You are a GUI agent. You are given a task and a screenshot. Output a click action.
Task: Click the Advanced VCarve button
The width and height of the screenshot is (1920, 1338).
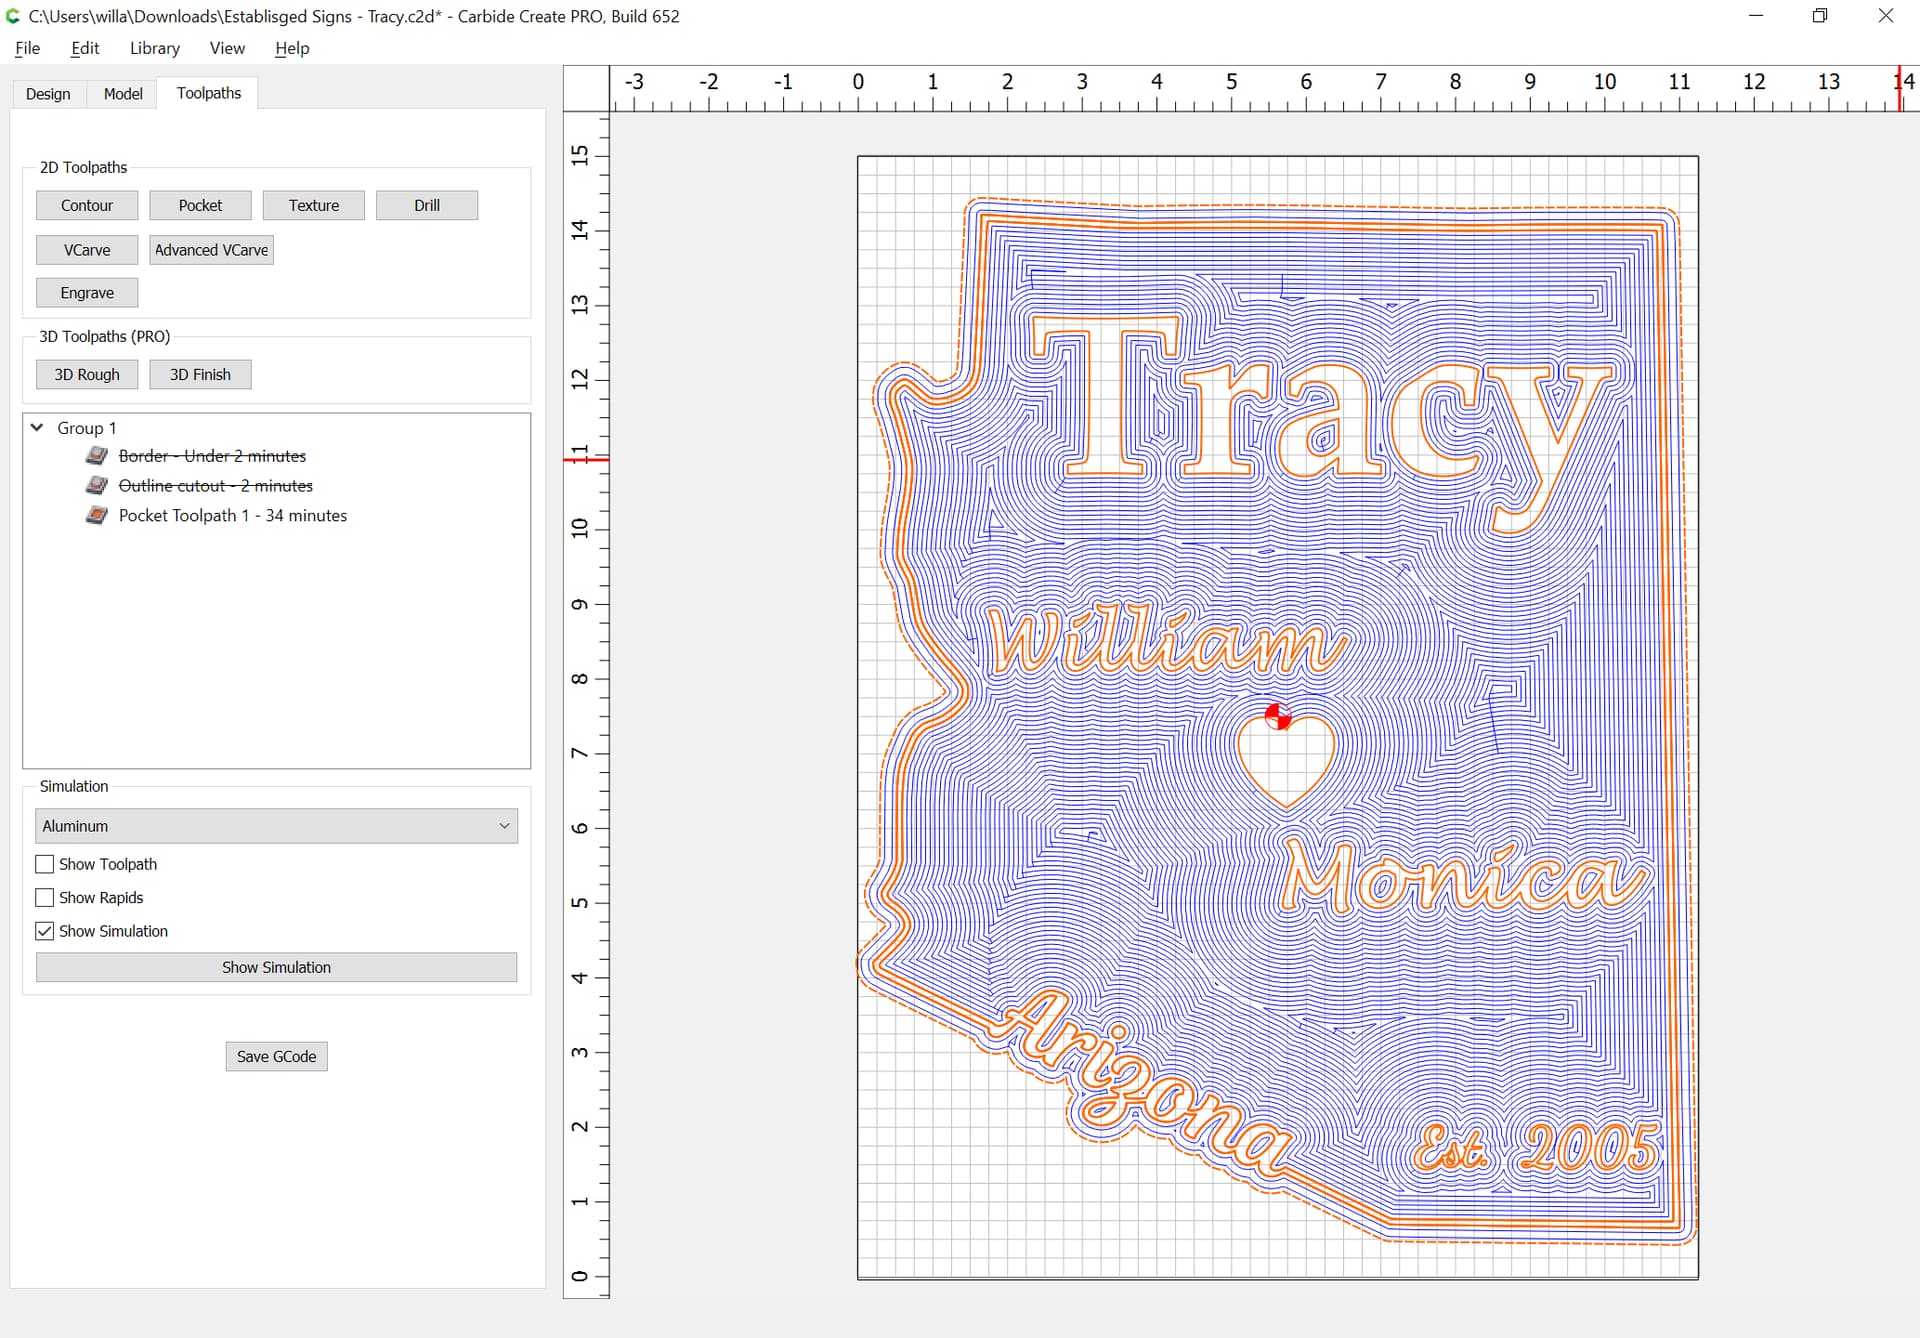(211, 250)
